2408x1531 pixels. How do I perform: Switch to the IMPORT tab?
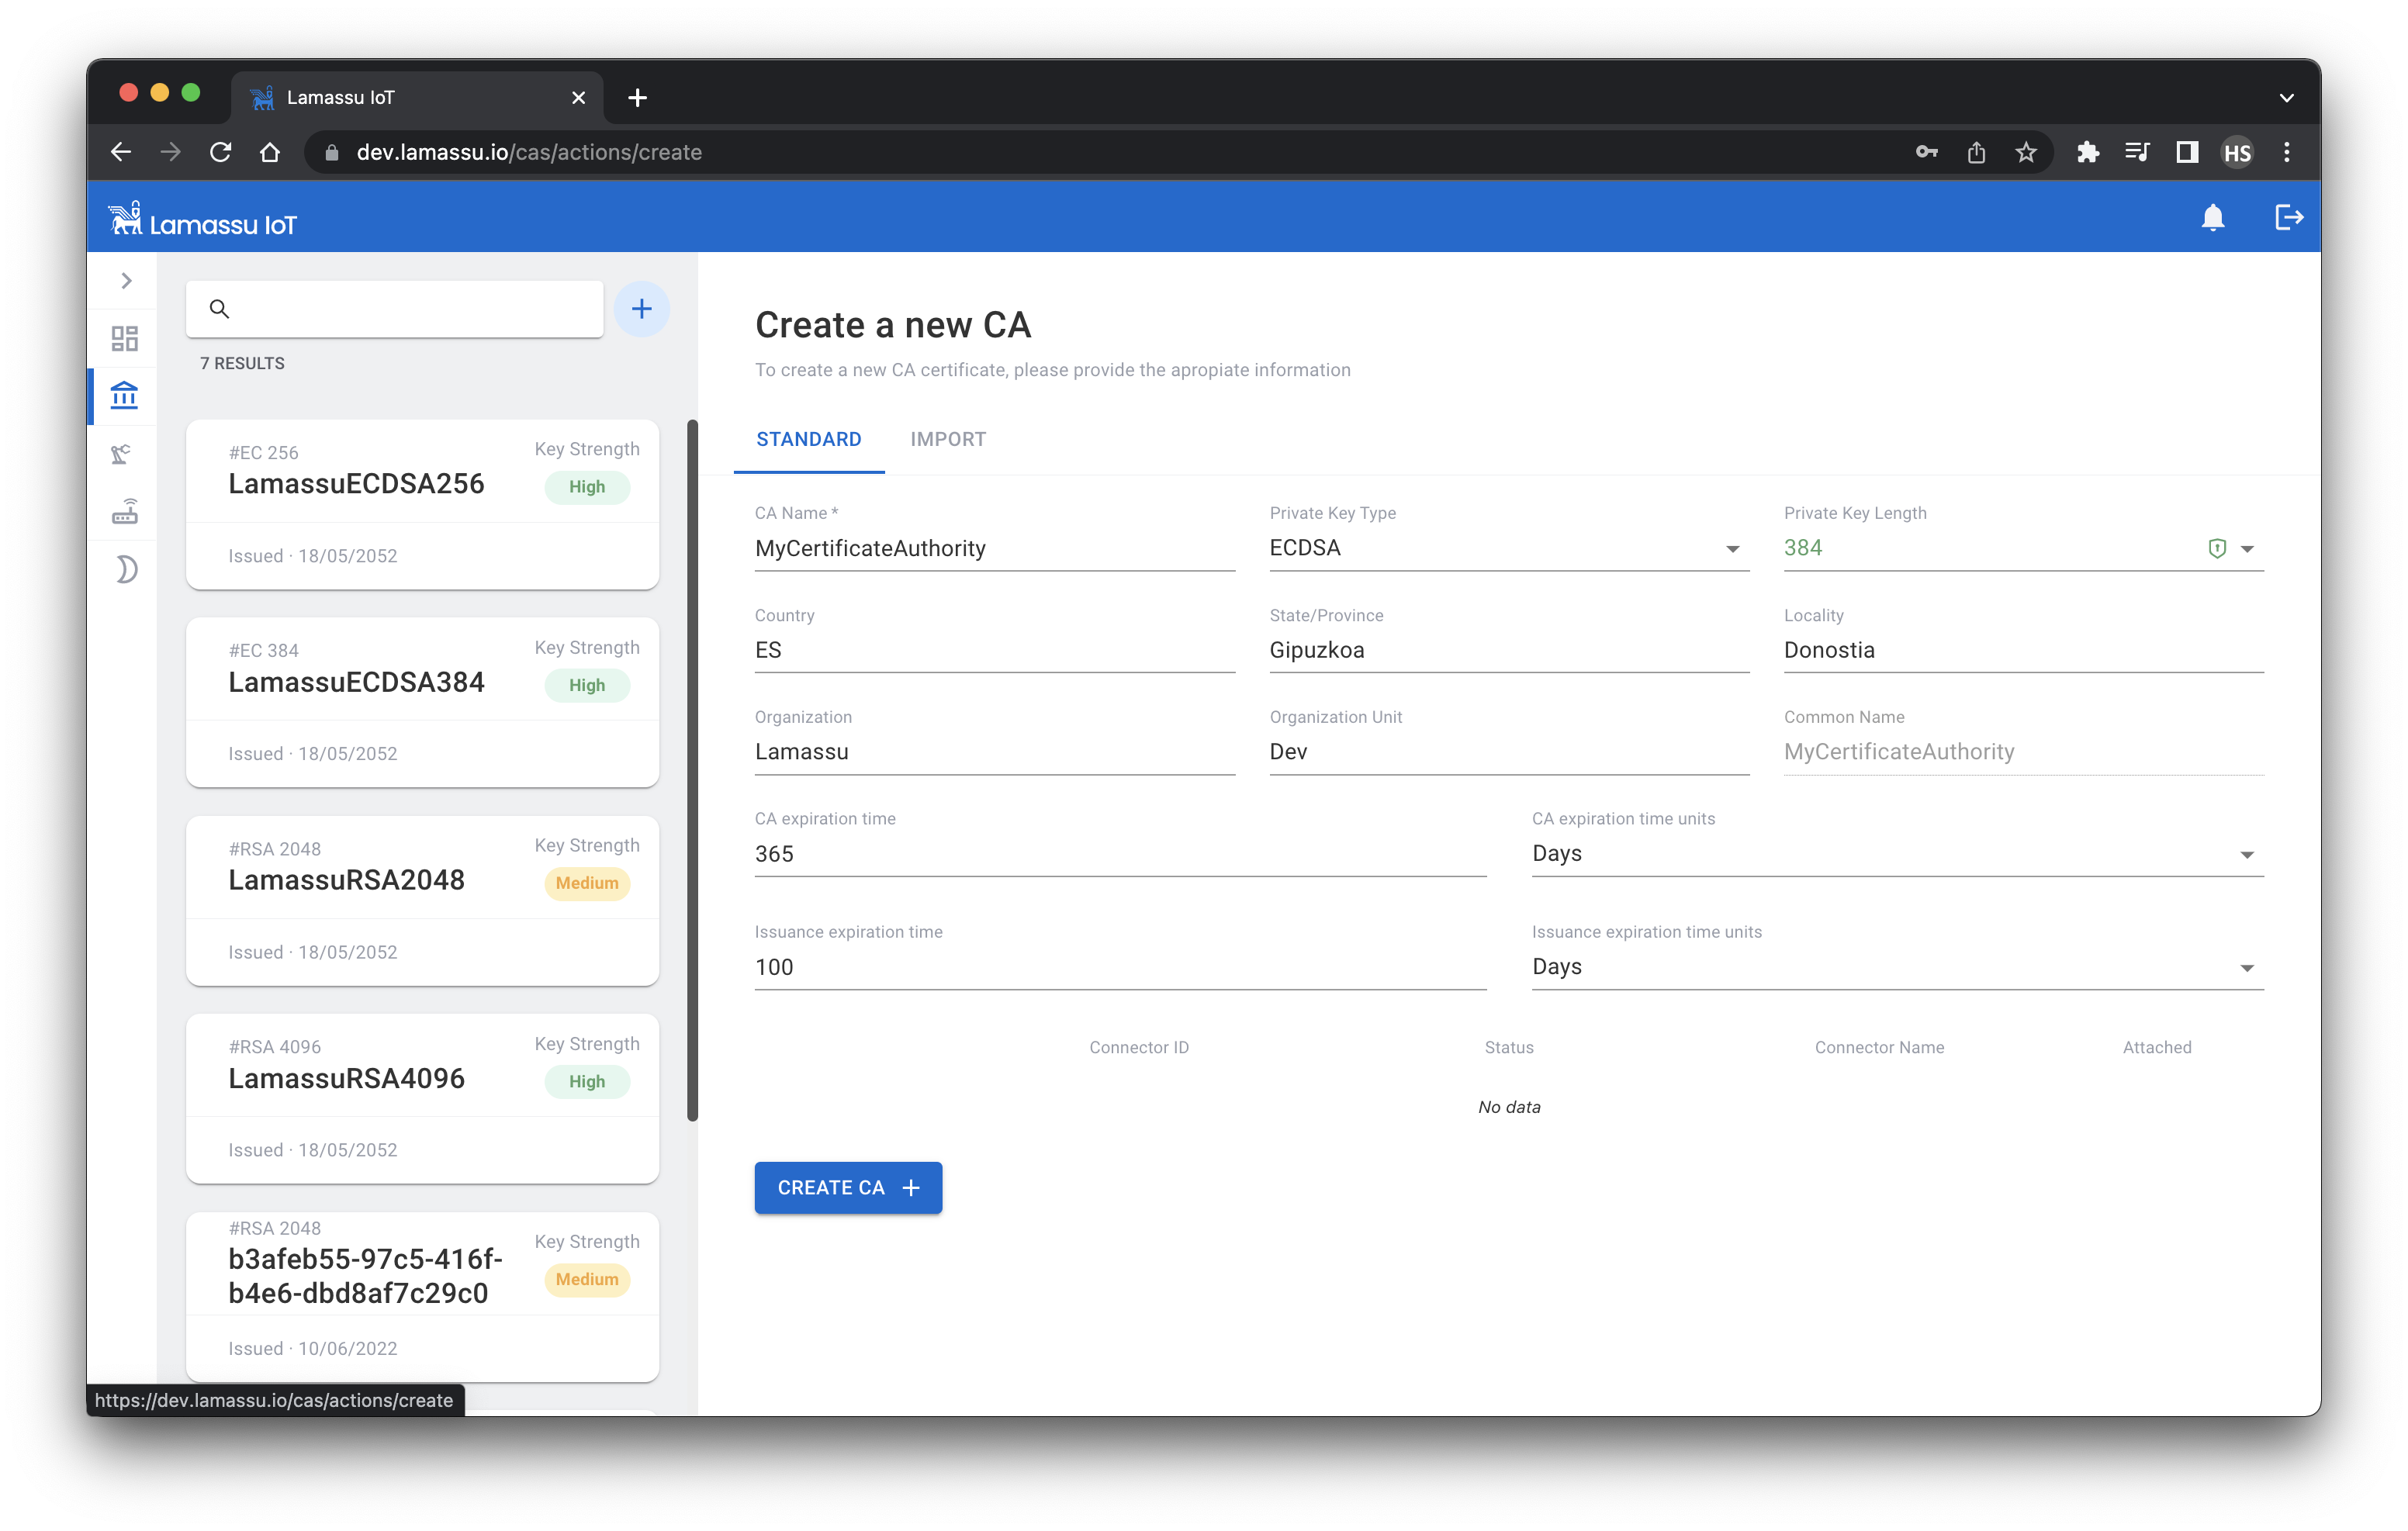948,439
